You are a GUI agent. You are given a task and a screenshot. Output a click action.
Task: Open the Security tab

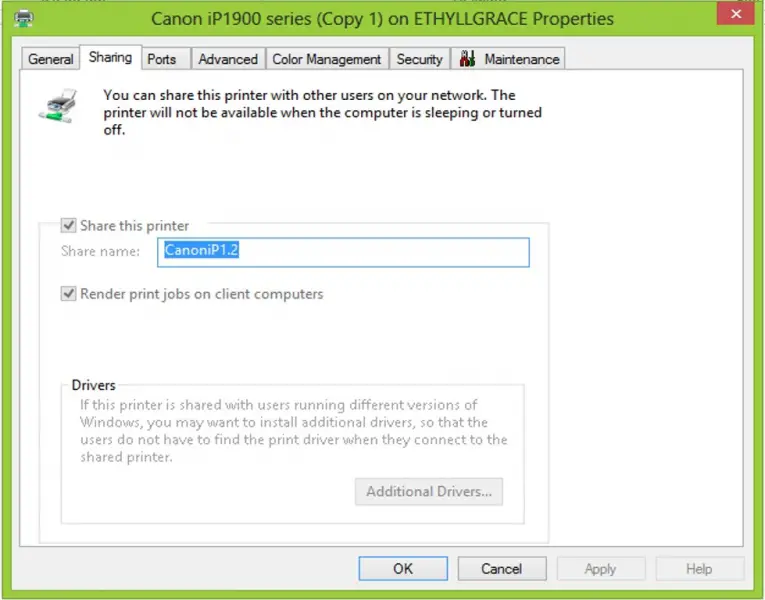pos(419,59)
